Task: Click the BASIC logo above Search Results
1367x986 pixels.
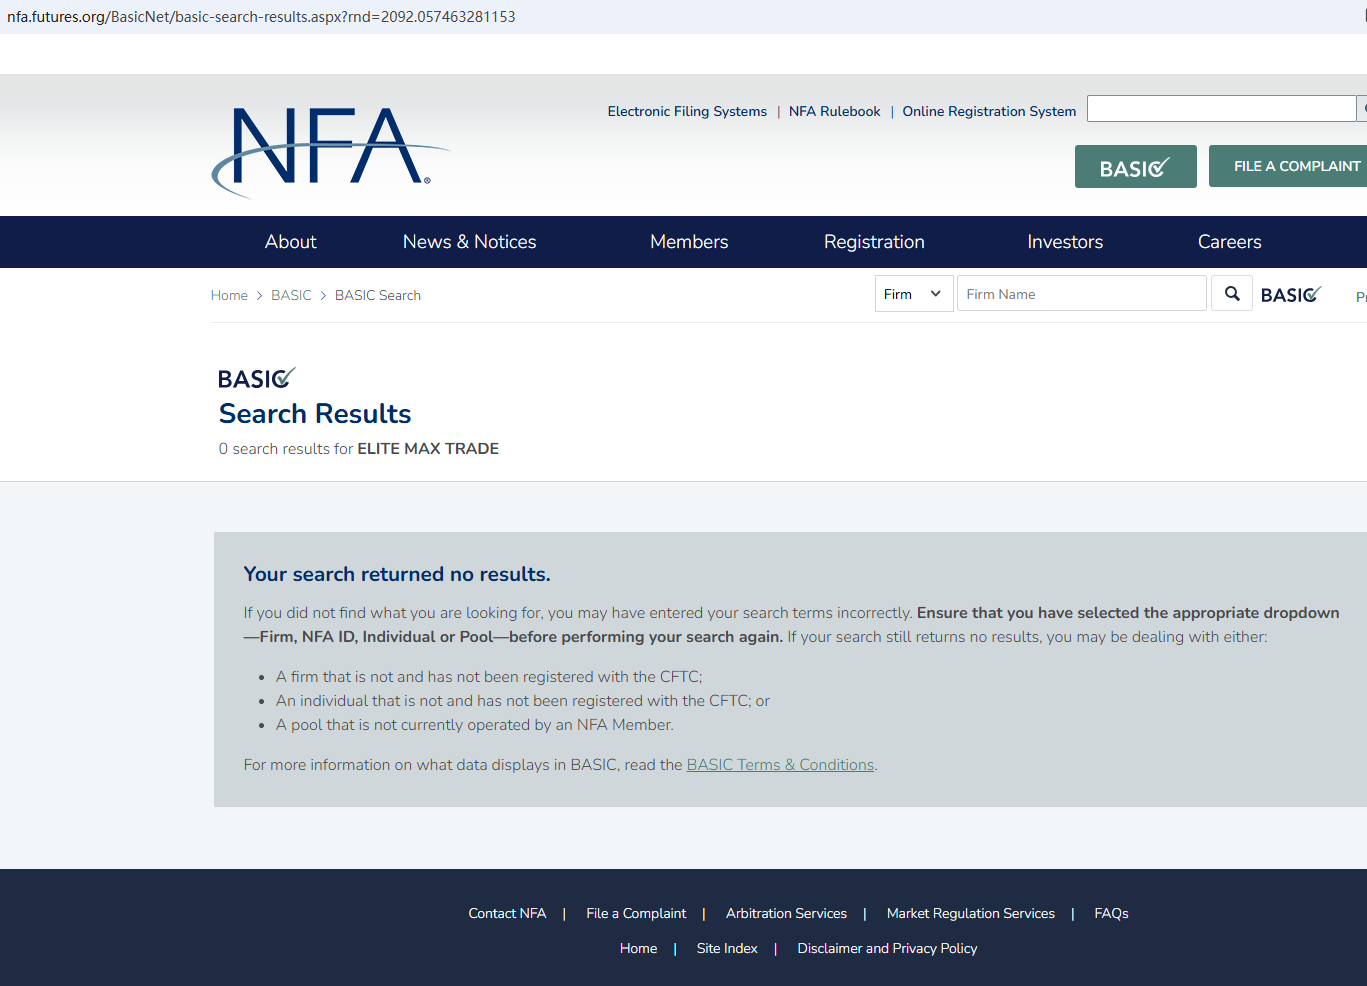Action: [x=257, y=378]
